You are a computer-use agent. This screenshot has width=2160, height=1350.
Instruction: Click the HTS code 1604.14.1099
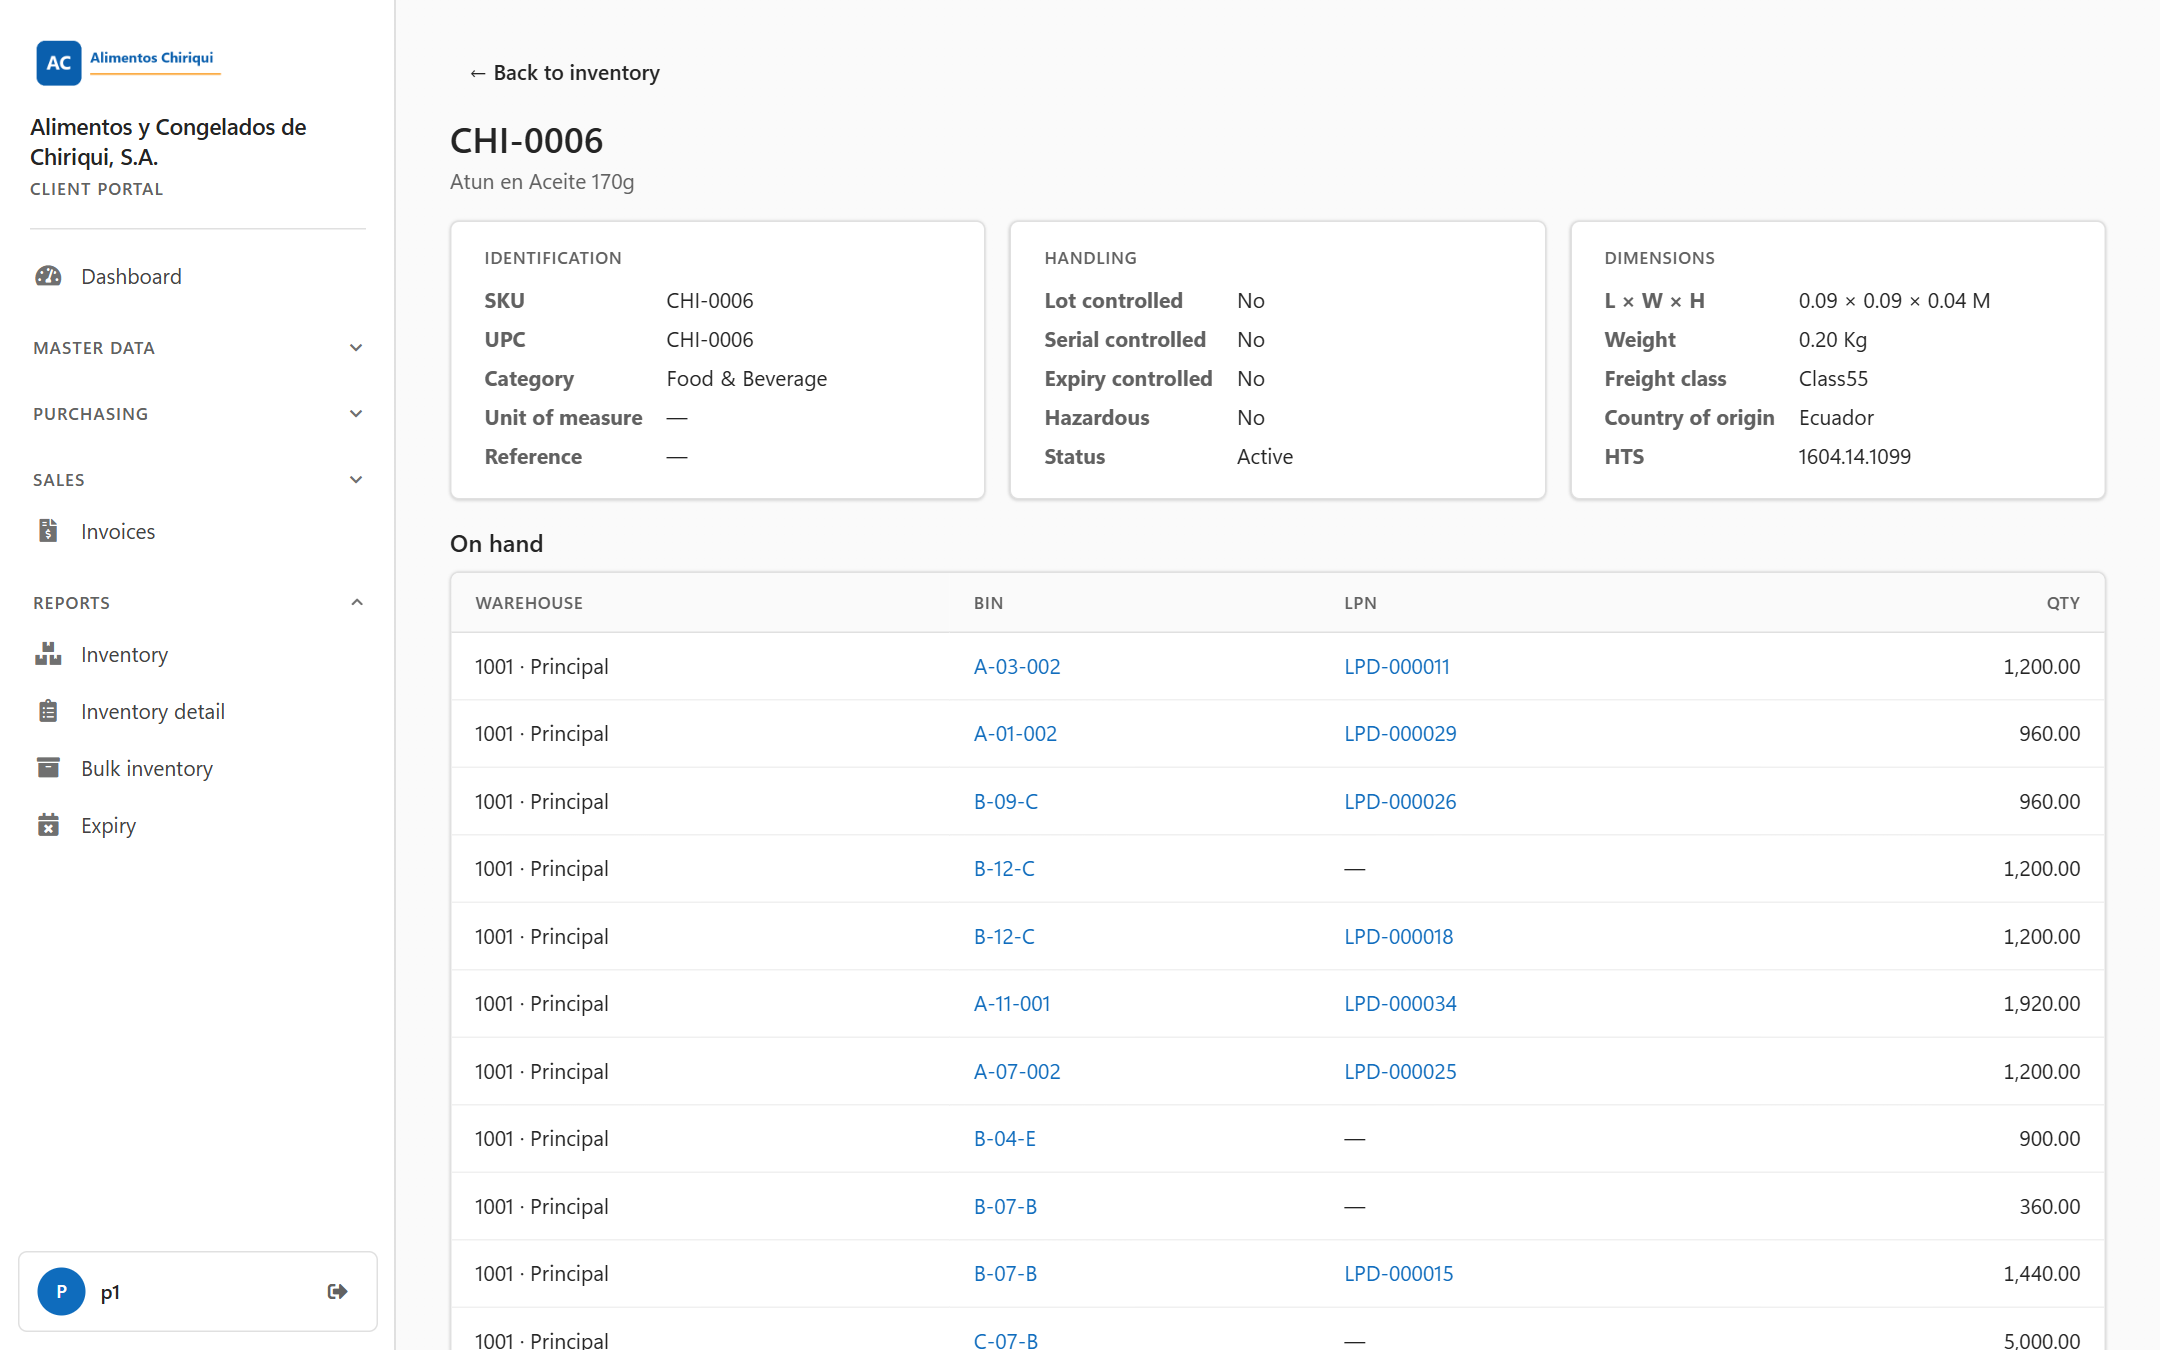click(1854, 456)
